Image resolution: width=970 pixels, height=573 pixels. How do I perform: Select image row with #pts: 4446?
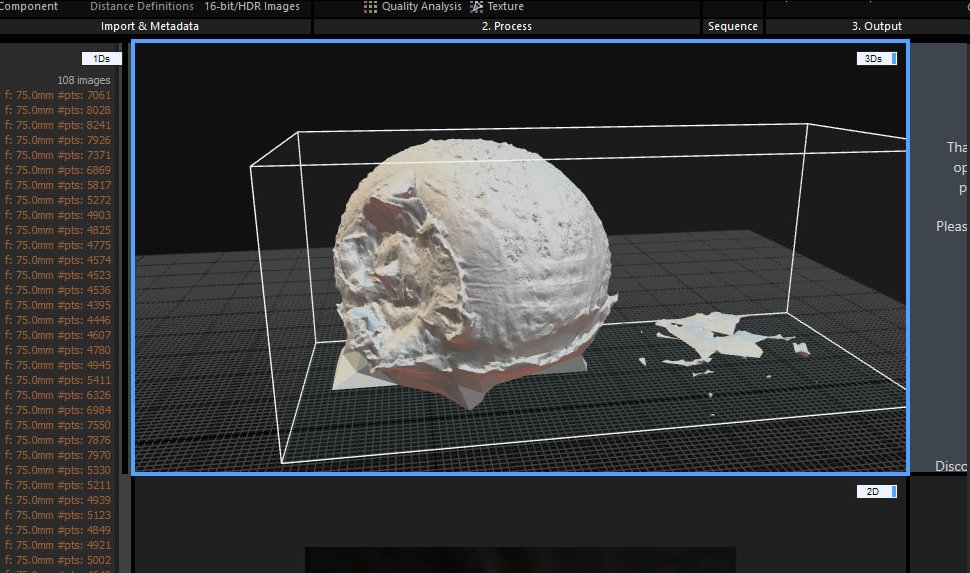(x=58, y=321)
